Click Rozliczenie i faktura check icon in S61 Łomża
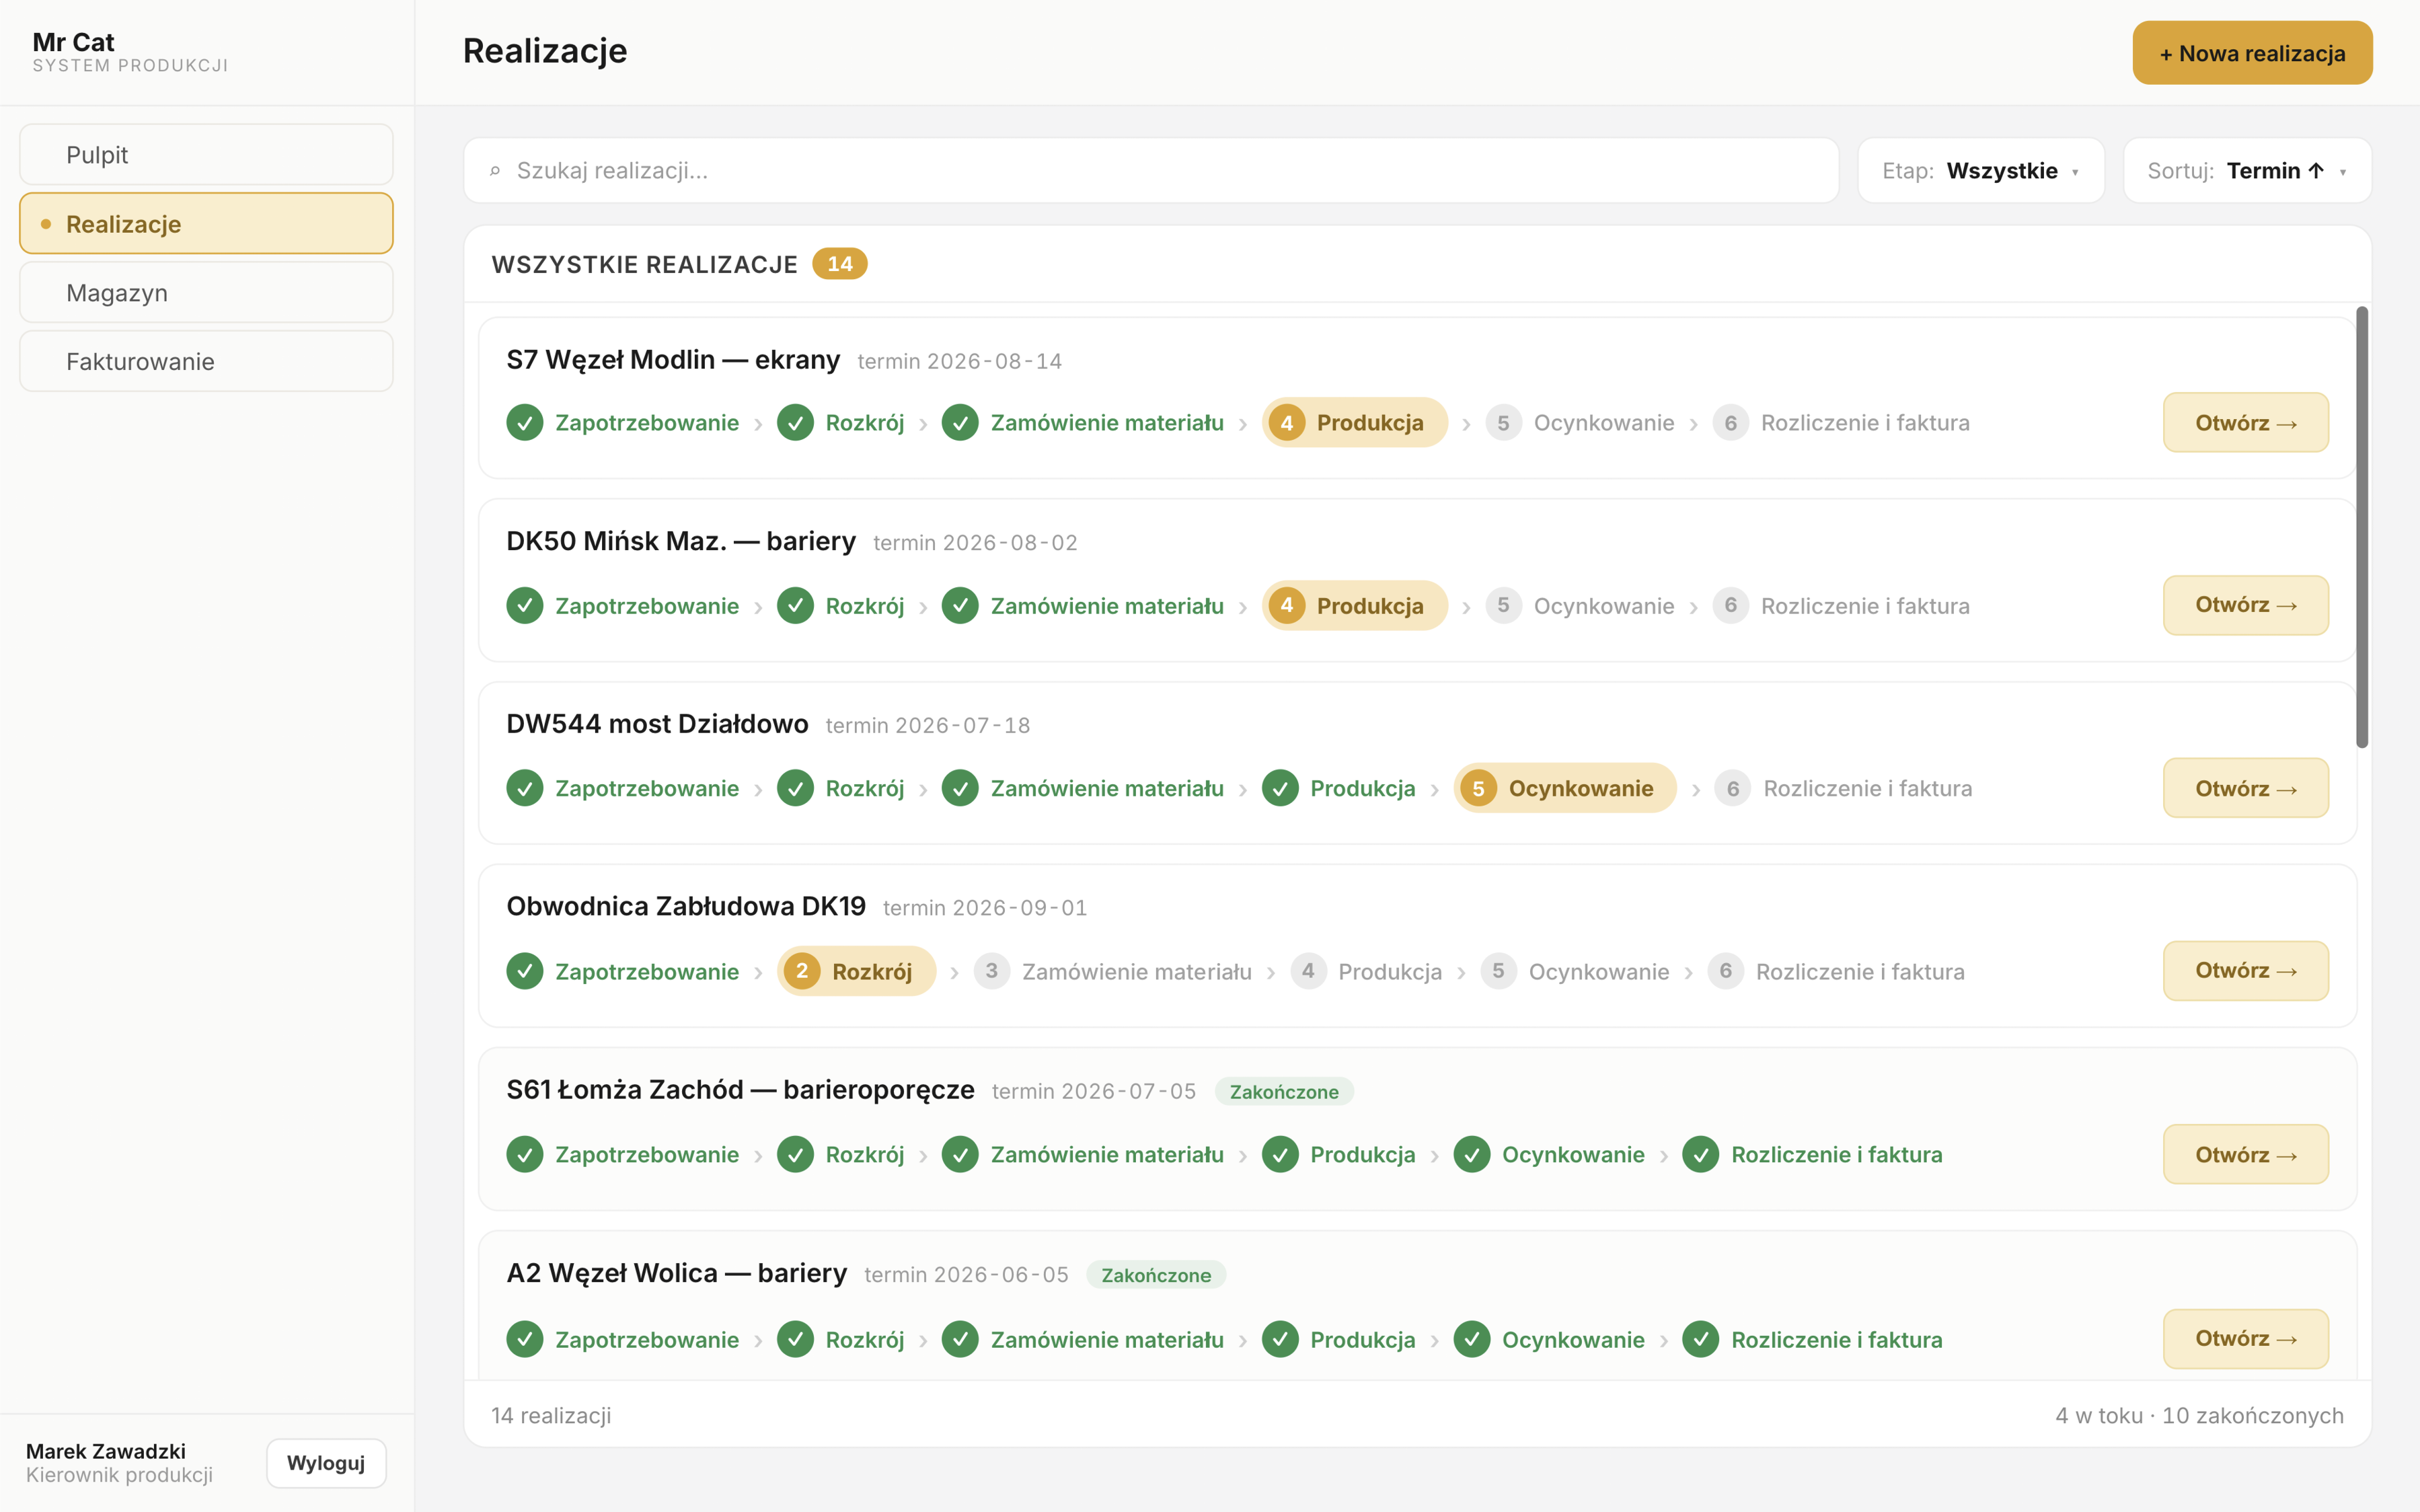This screenshot has height=1512, width=2420. click(x=1700, y=1154)
